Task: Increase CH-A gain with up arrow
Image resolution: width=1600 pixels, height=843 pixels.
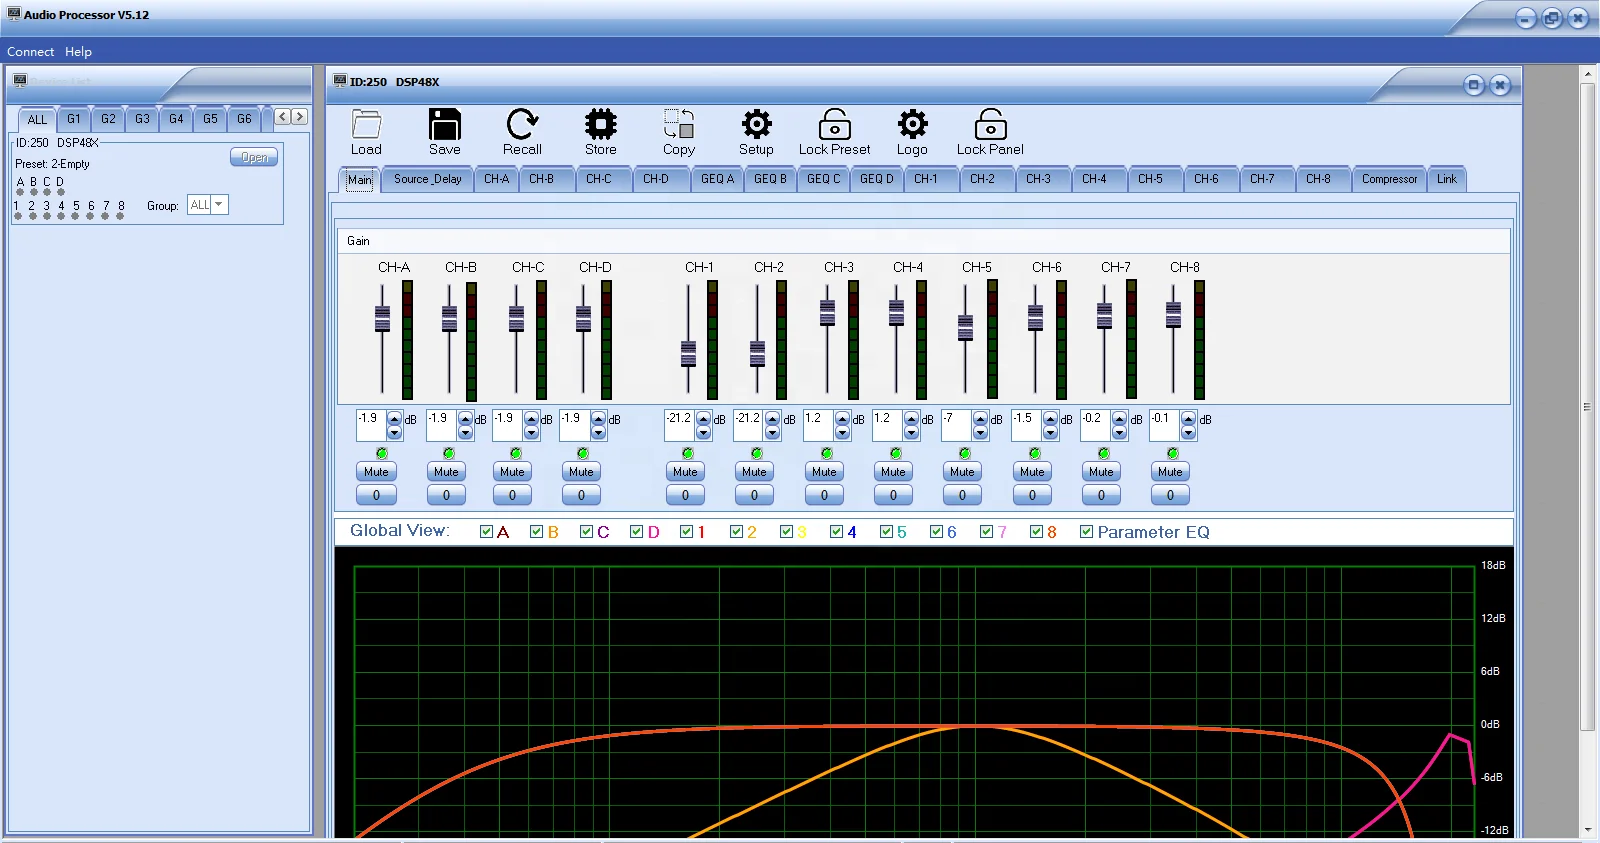Action: [395, 417]
